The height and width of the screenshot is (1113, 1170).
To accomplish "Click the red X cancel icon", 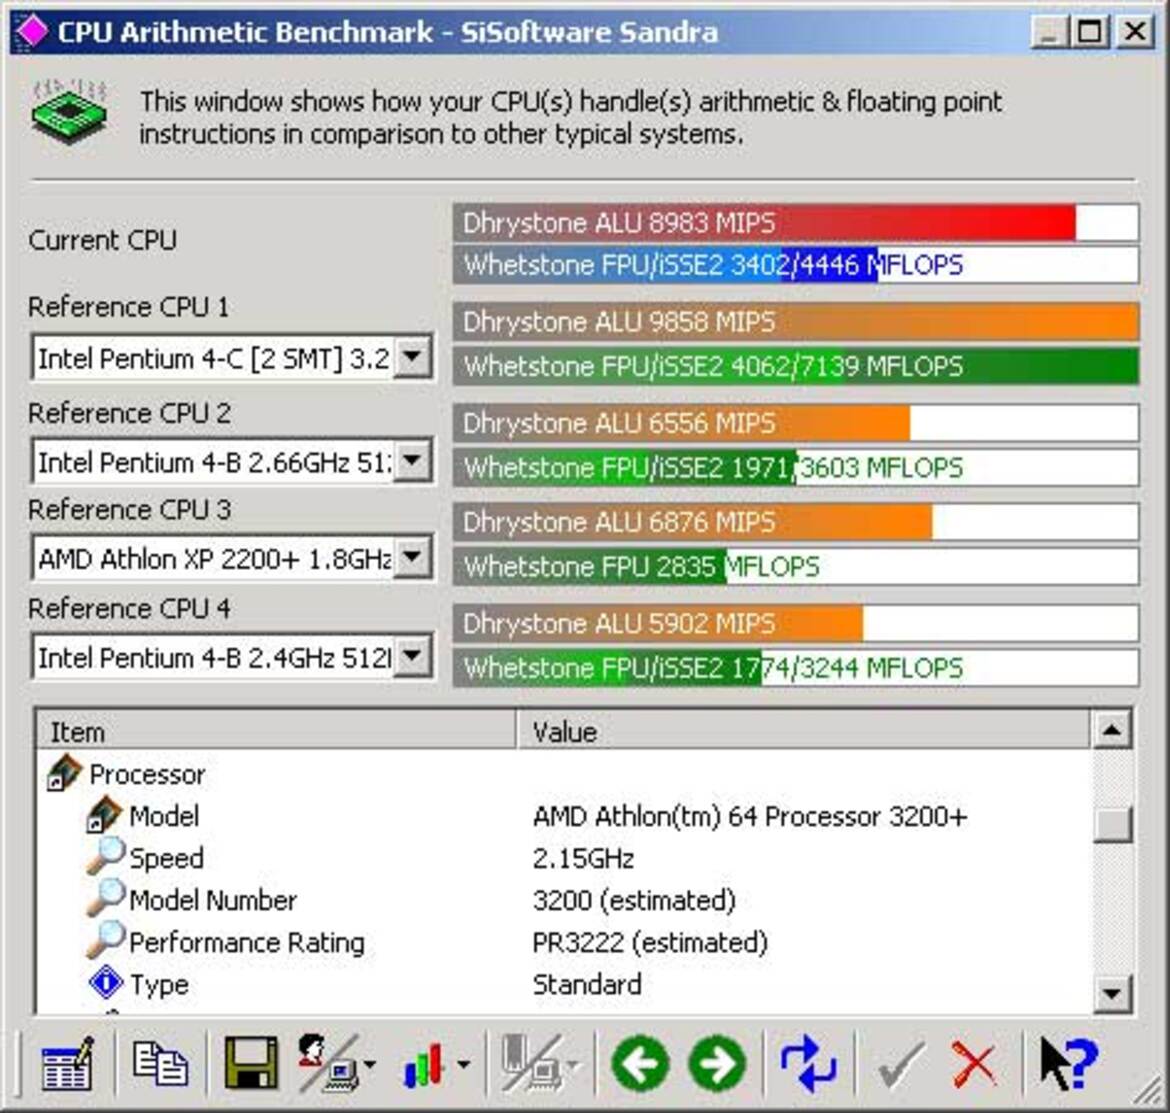I will point(975,1065).
